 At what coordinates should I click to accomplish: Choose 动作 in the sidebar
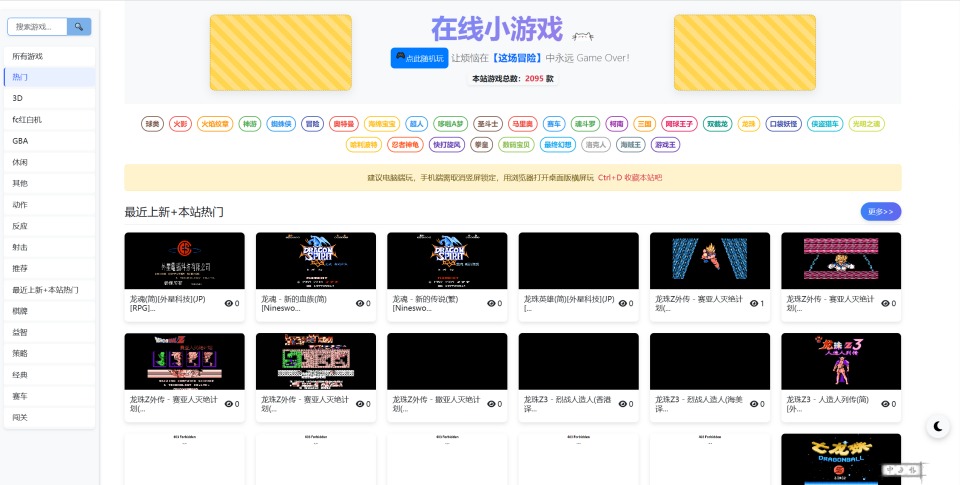tap(50, 205)
